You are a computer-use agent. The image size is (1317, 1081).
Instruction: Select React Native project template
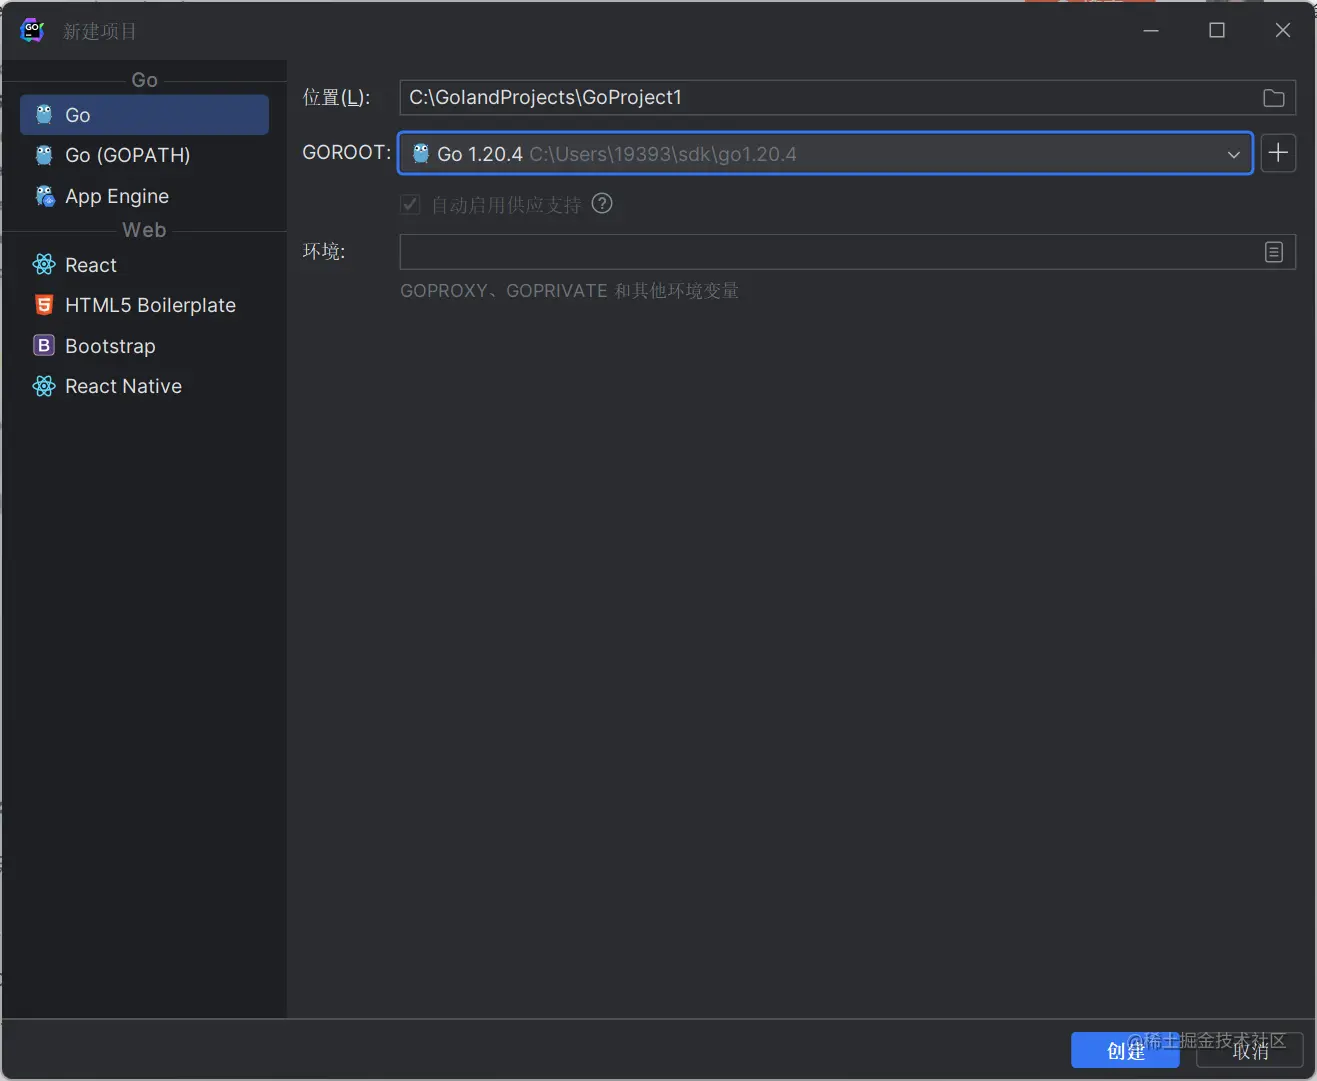pos(144,386)
